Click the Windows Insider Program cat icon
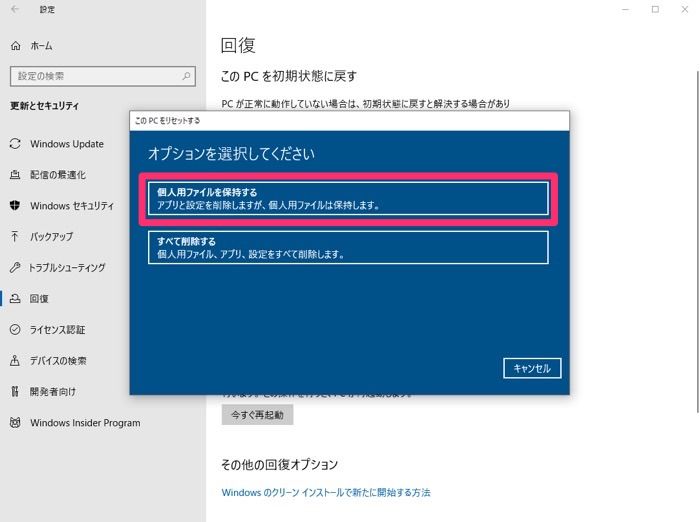The image size is (700, 522). 15,422
